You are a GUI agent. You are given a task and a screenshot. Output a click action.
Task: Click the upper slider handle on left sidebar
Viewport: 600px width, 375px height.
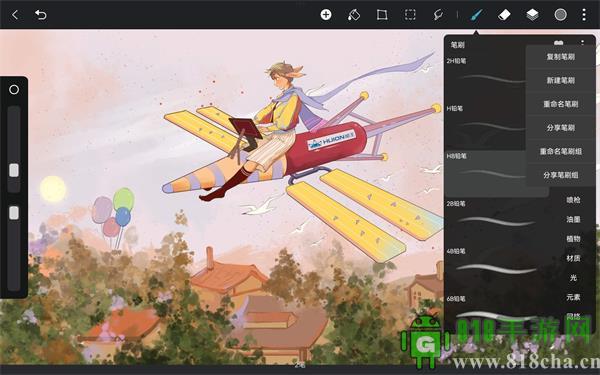coord(14,170)
